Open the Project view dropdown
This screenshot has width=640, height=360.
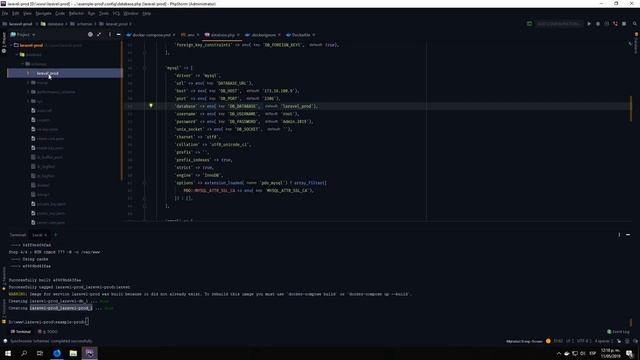[x=23, y=35]
